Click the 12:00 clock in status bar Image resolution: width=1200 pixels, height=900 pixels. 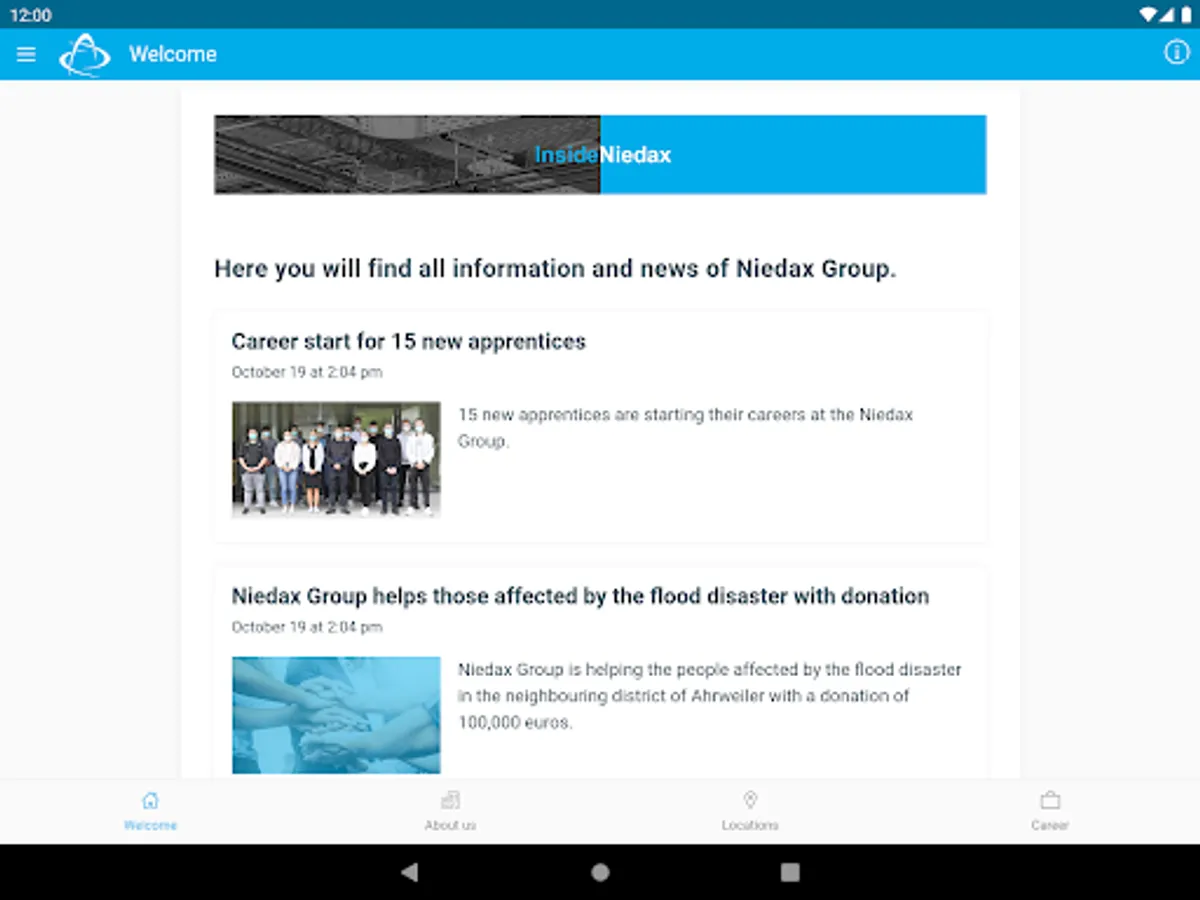coord(31,15)
